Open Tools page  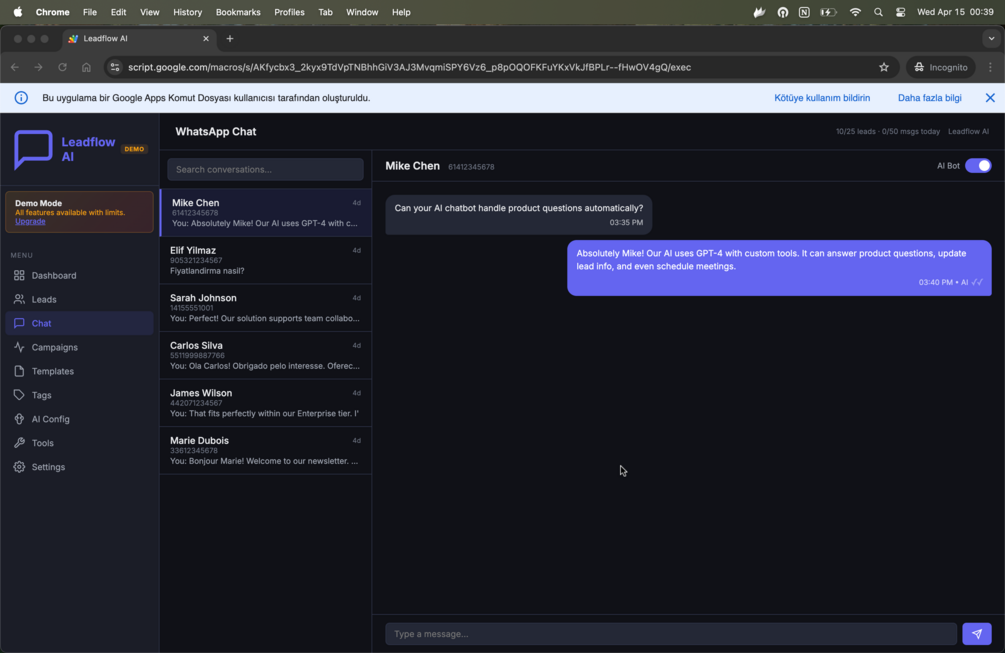(79, 443)
